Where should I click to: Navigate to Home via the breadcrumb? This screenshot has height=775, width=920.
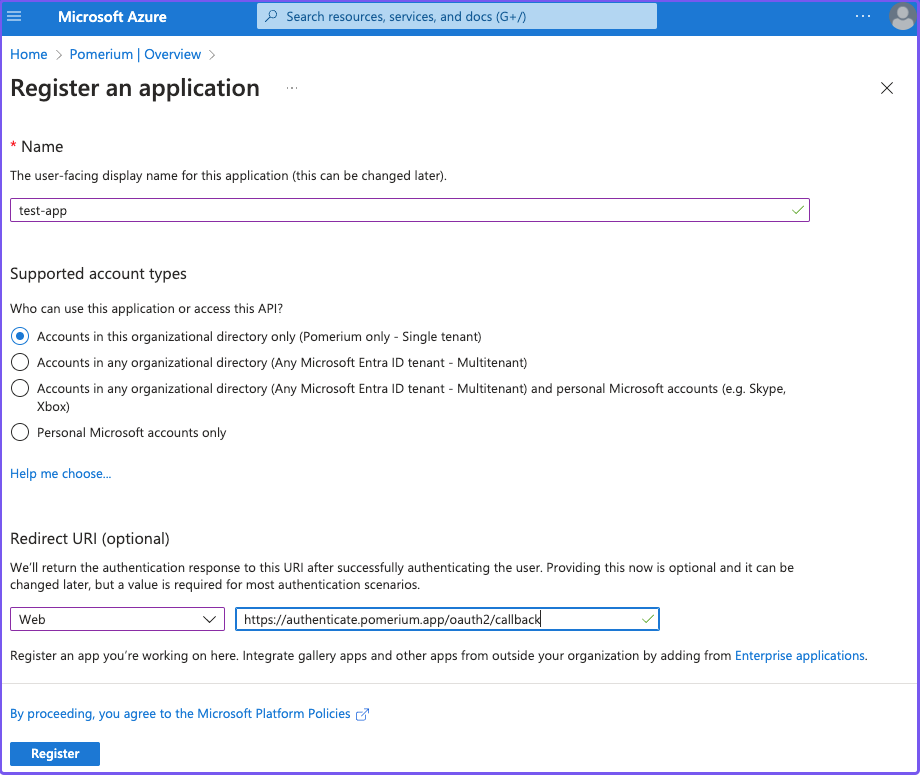pos(28,54)
